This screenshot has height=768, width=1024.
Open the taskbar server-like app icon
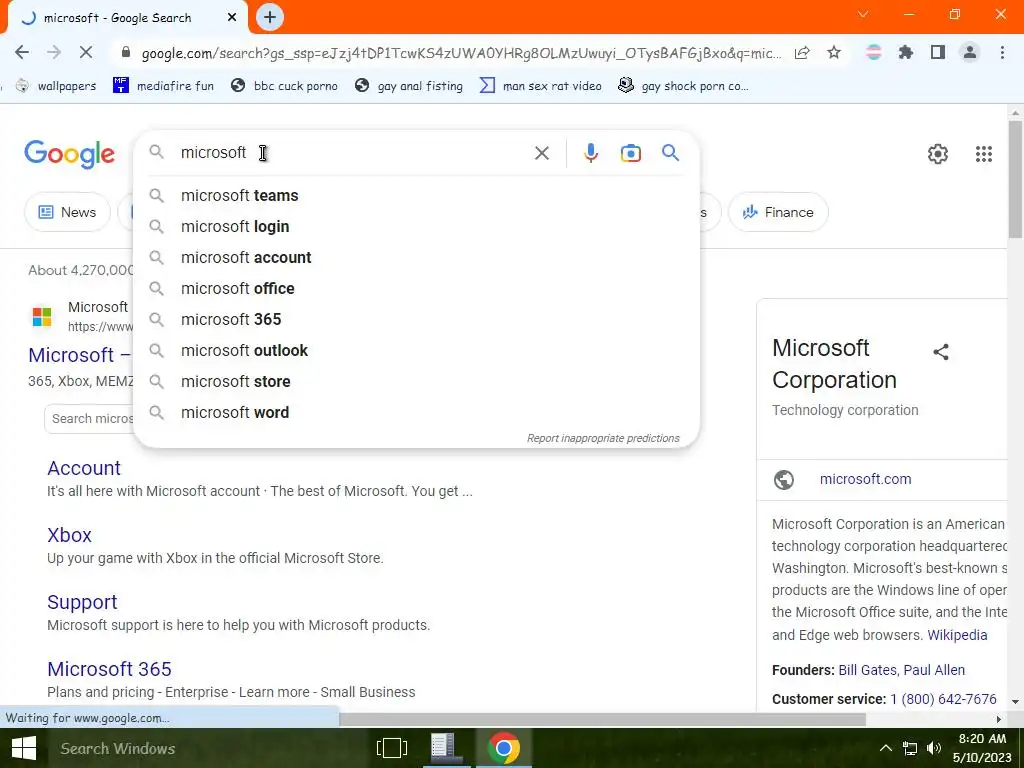click(x=444, y=747)
